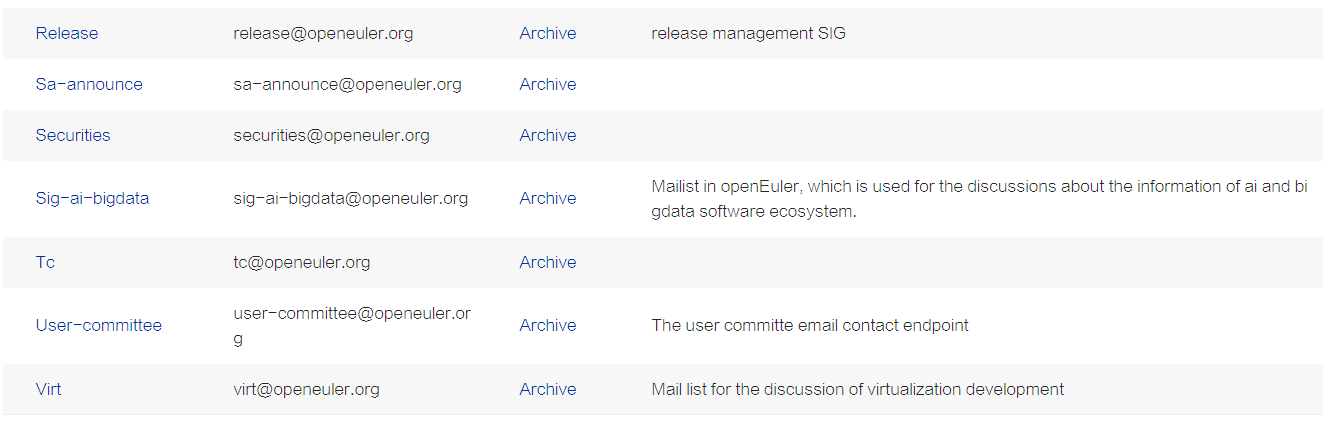View the Archive for the Sa-announce list

click(547, 84)
